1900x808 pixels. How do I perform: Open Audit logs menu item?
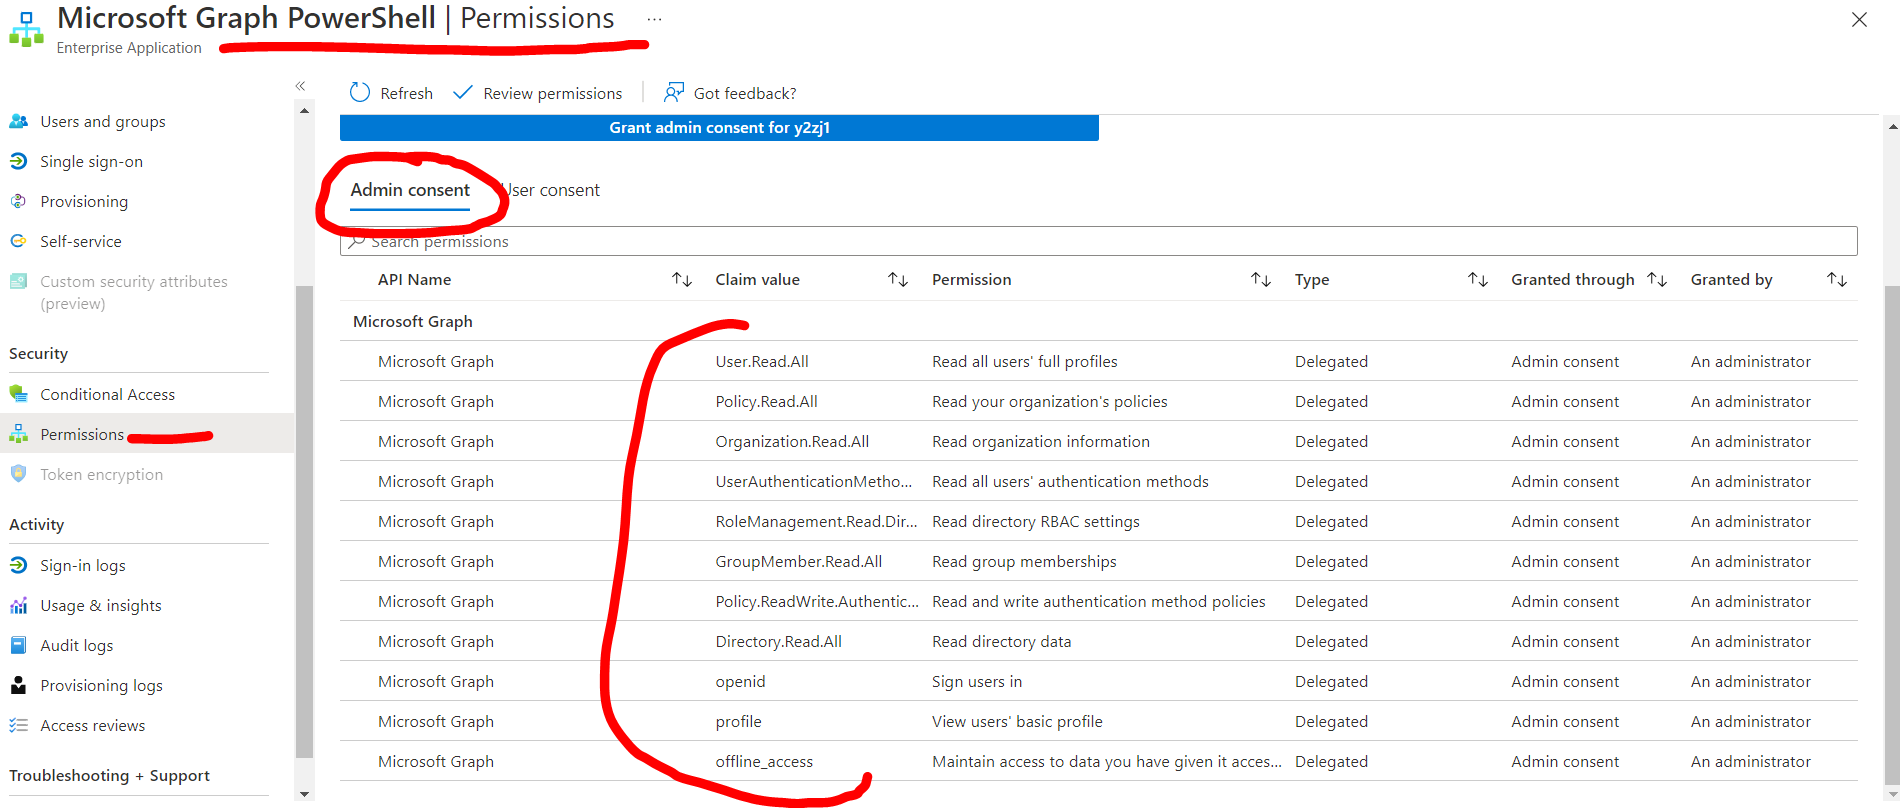tap(76, 645)
